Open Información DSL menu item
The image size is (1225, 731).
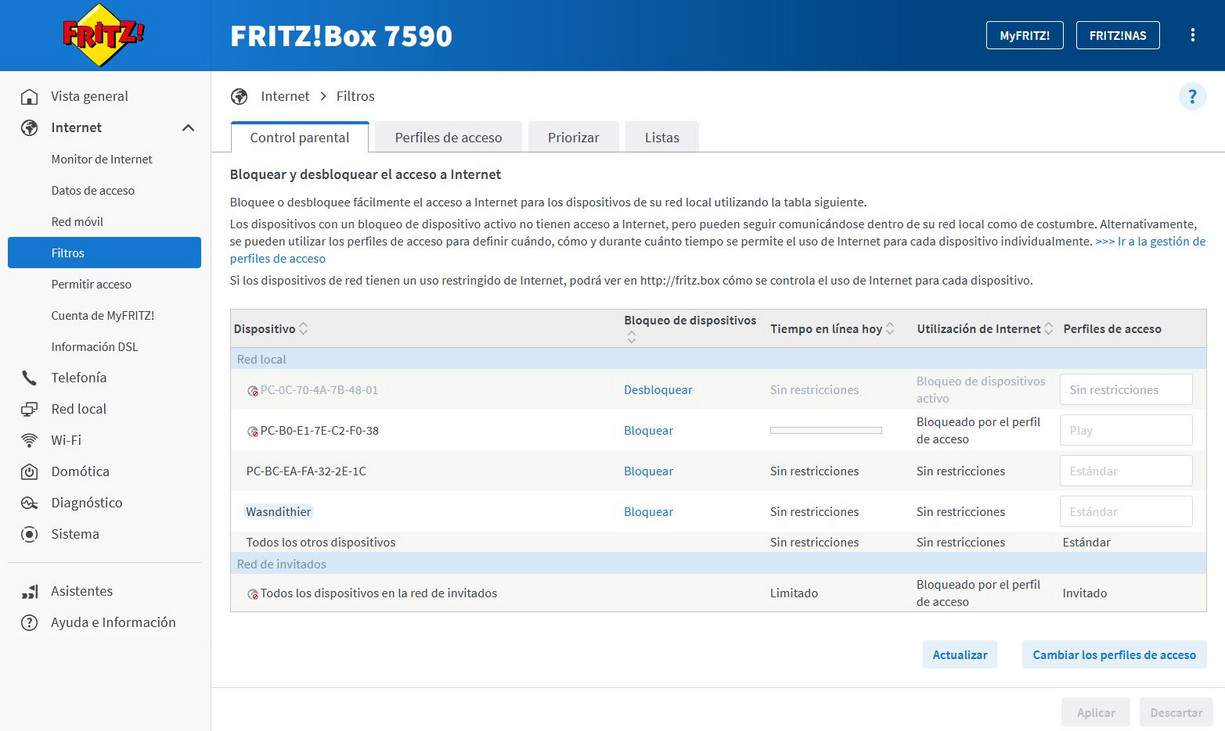(x=95, y=347)
